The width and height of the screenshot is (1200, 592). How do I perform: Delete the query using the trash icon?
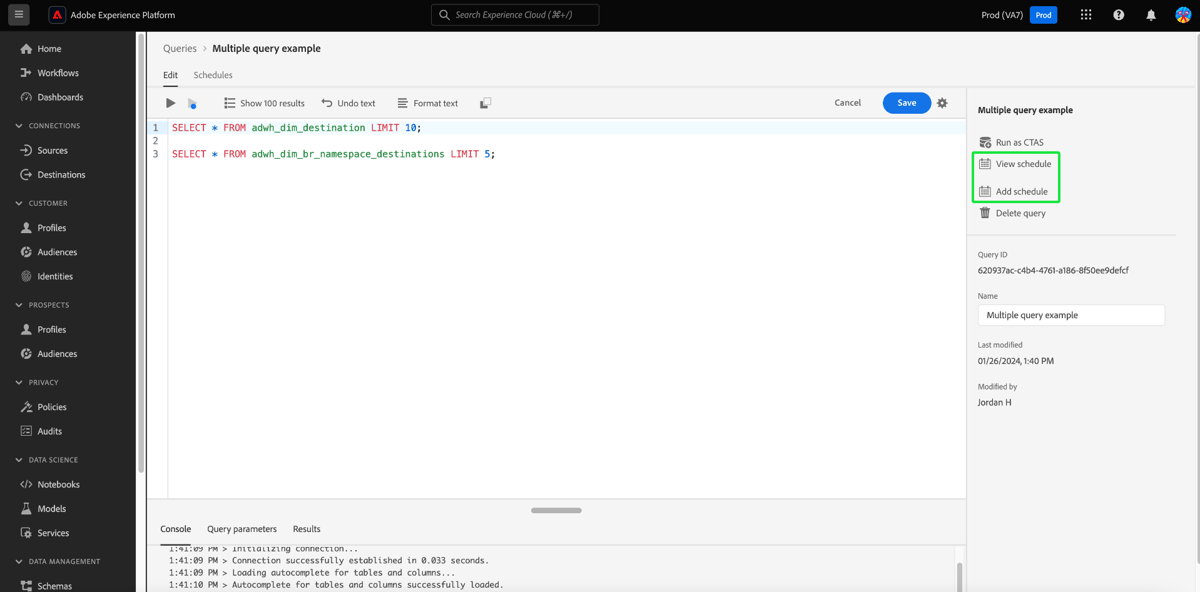pos(986,213)
